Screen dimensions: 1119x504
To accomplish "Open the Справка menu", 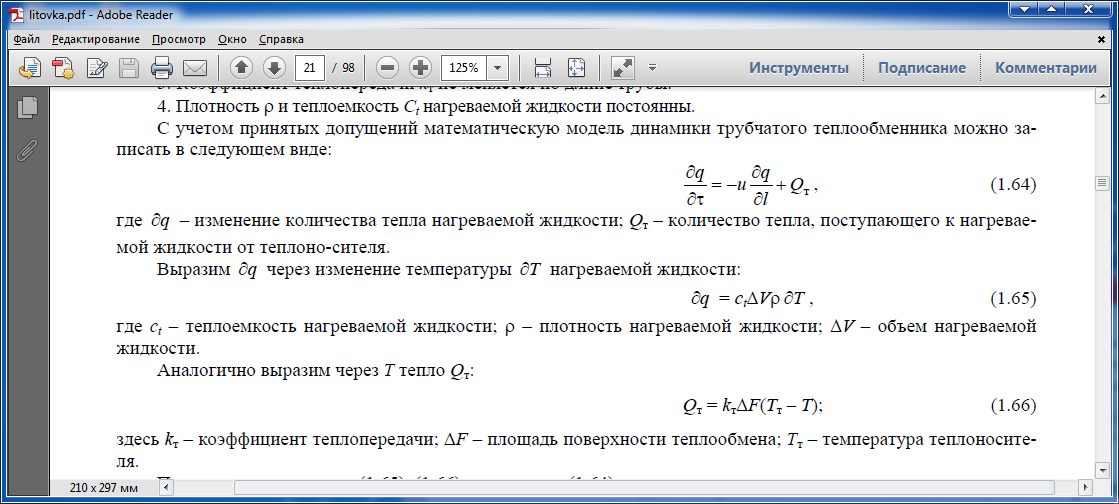I will (281, 39).
